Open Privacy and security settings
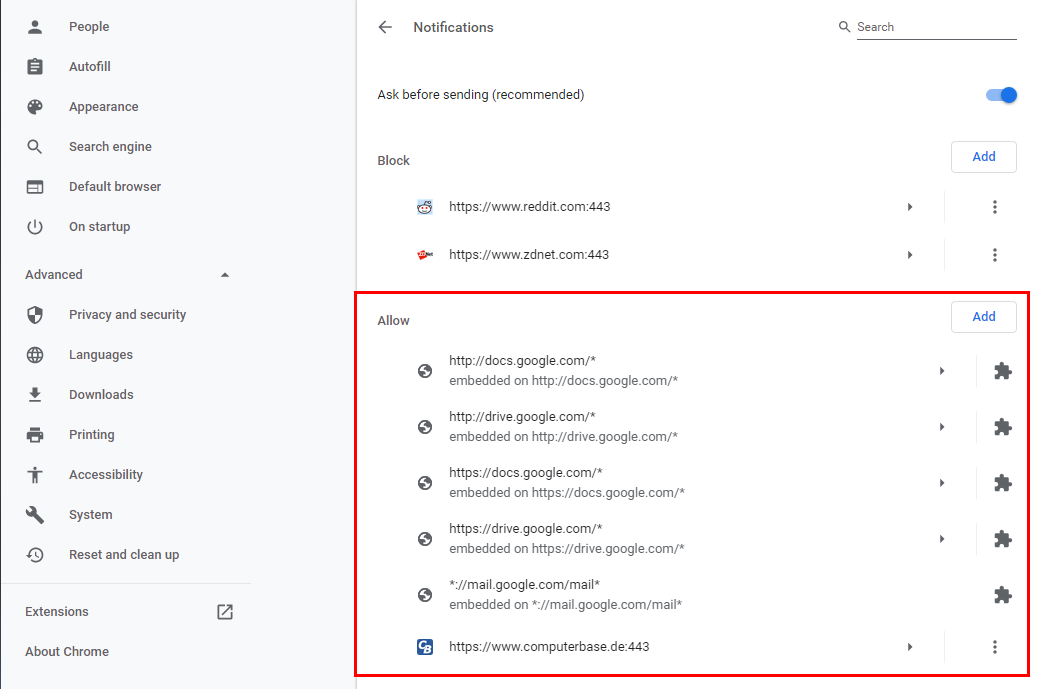The width and height of the screenshot is (1037, 689). (x=128, y=315)
